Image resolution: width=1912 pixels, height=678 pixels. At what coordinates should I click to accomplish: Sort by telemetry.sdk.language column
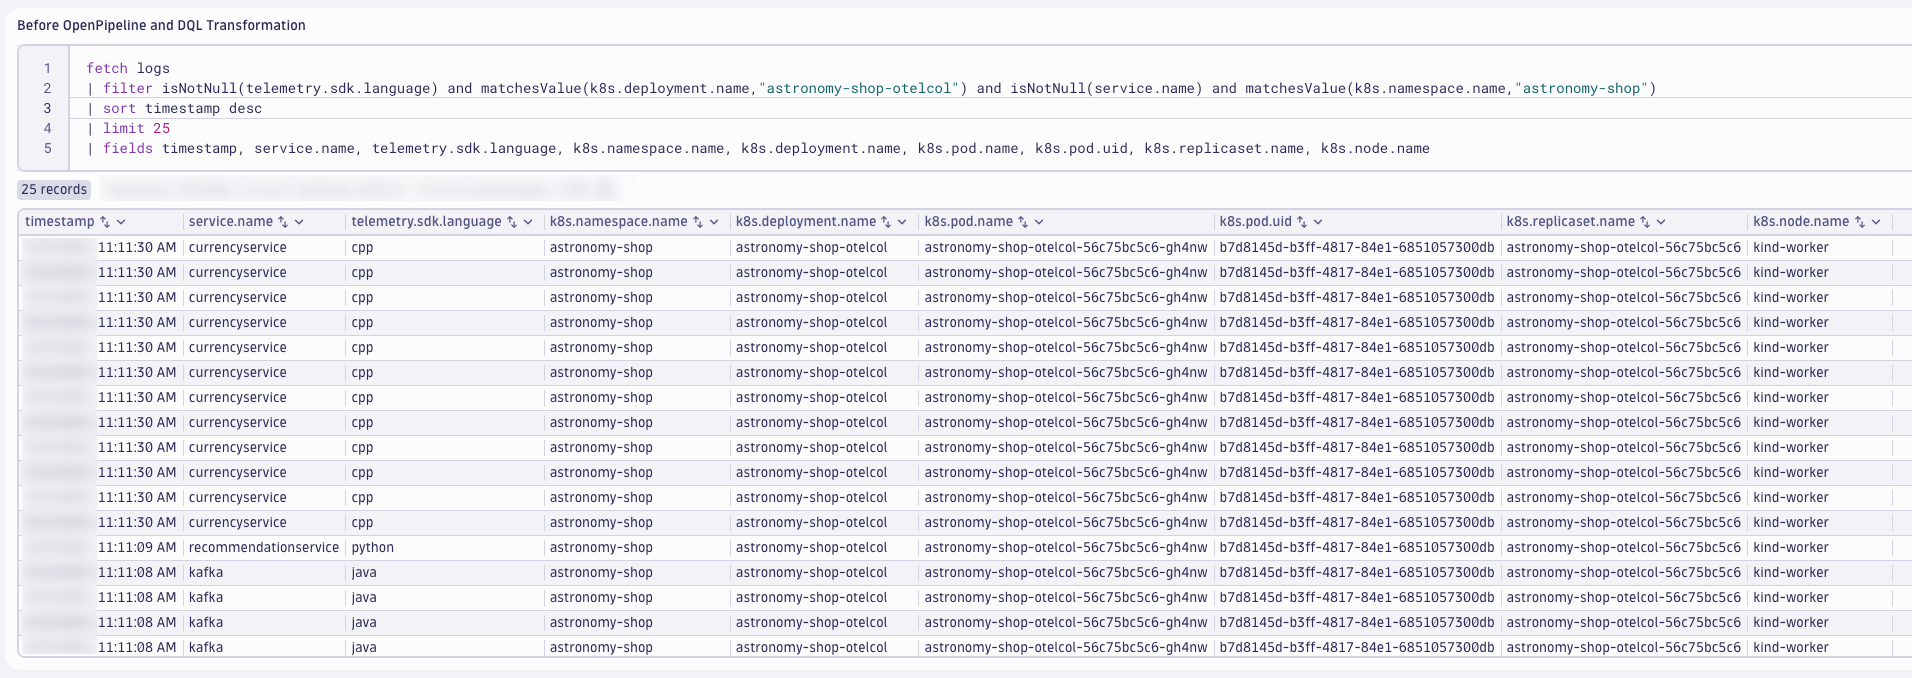512,222
